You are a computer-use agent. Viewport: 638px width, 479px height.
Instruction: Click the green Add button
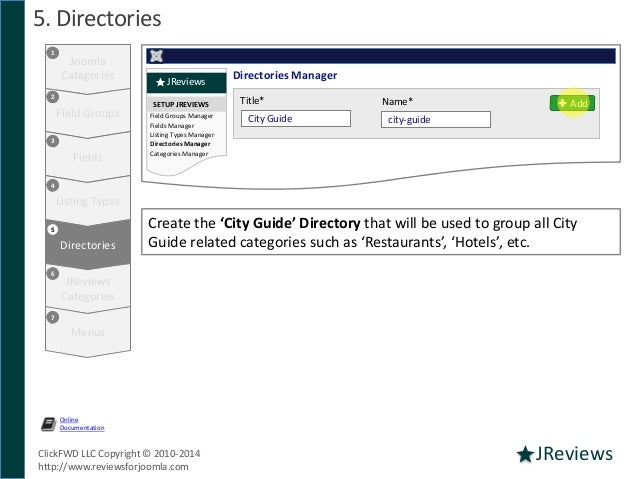[x=572, y=103]
